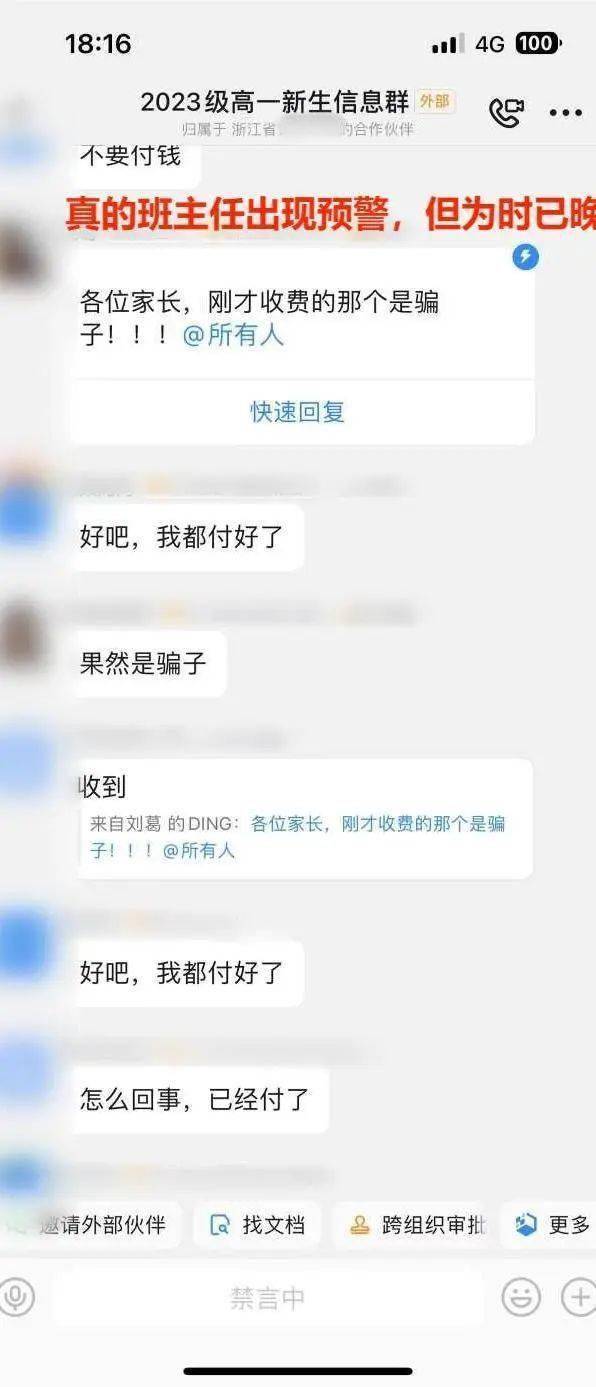The image size is (596, 1387).
Task: Tap the 跨组织审批 stamp icon
Action: (x=359, y=1225)
